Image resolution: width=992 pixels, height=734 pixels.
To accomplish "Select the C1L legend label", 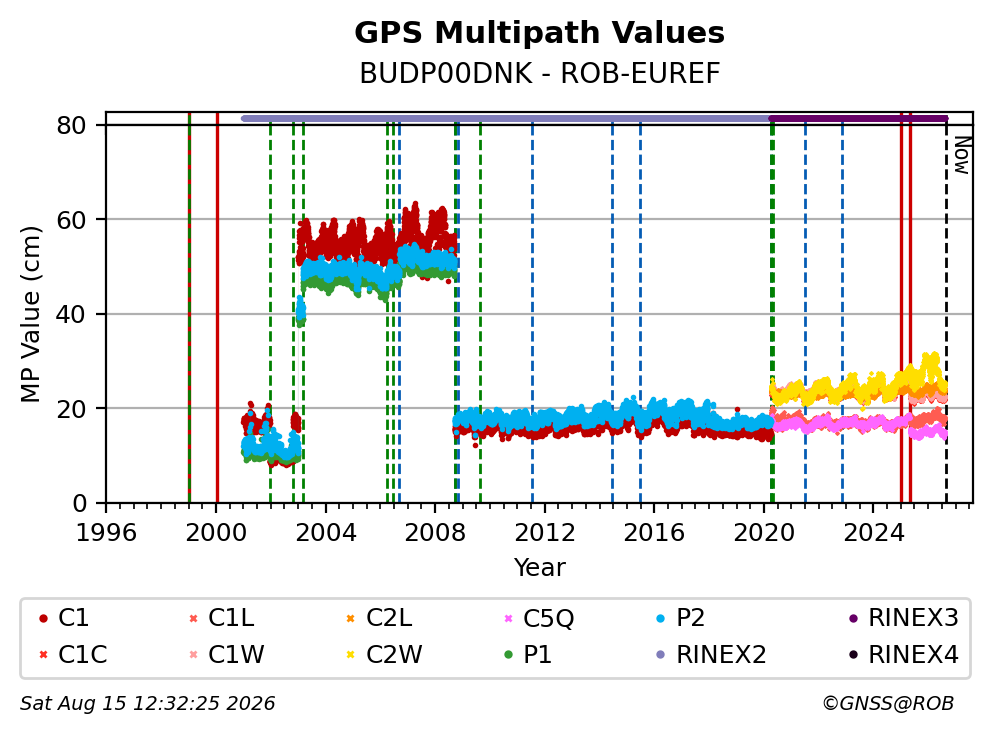I will tap(231, 618).
